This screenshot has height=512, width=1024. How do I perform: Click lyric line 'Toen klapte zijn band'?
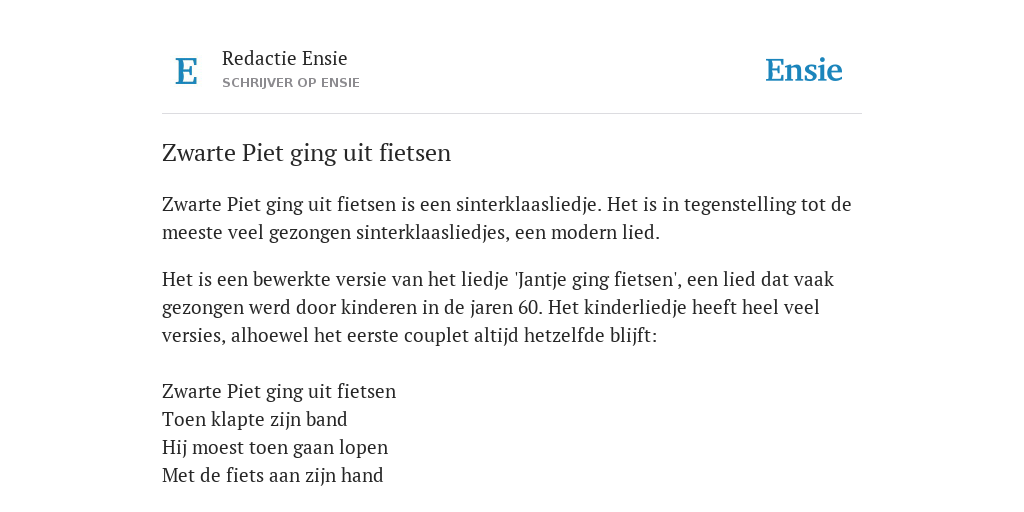click(255, 419)
